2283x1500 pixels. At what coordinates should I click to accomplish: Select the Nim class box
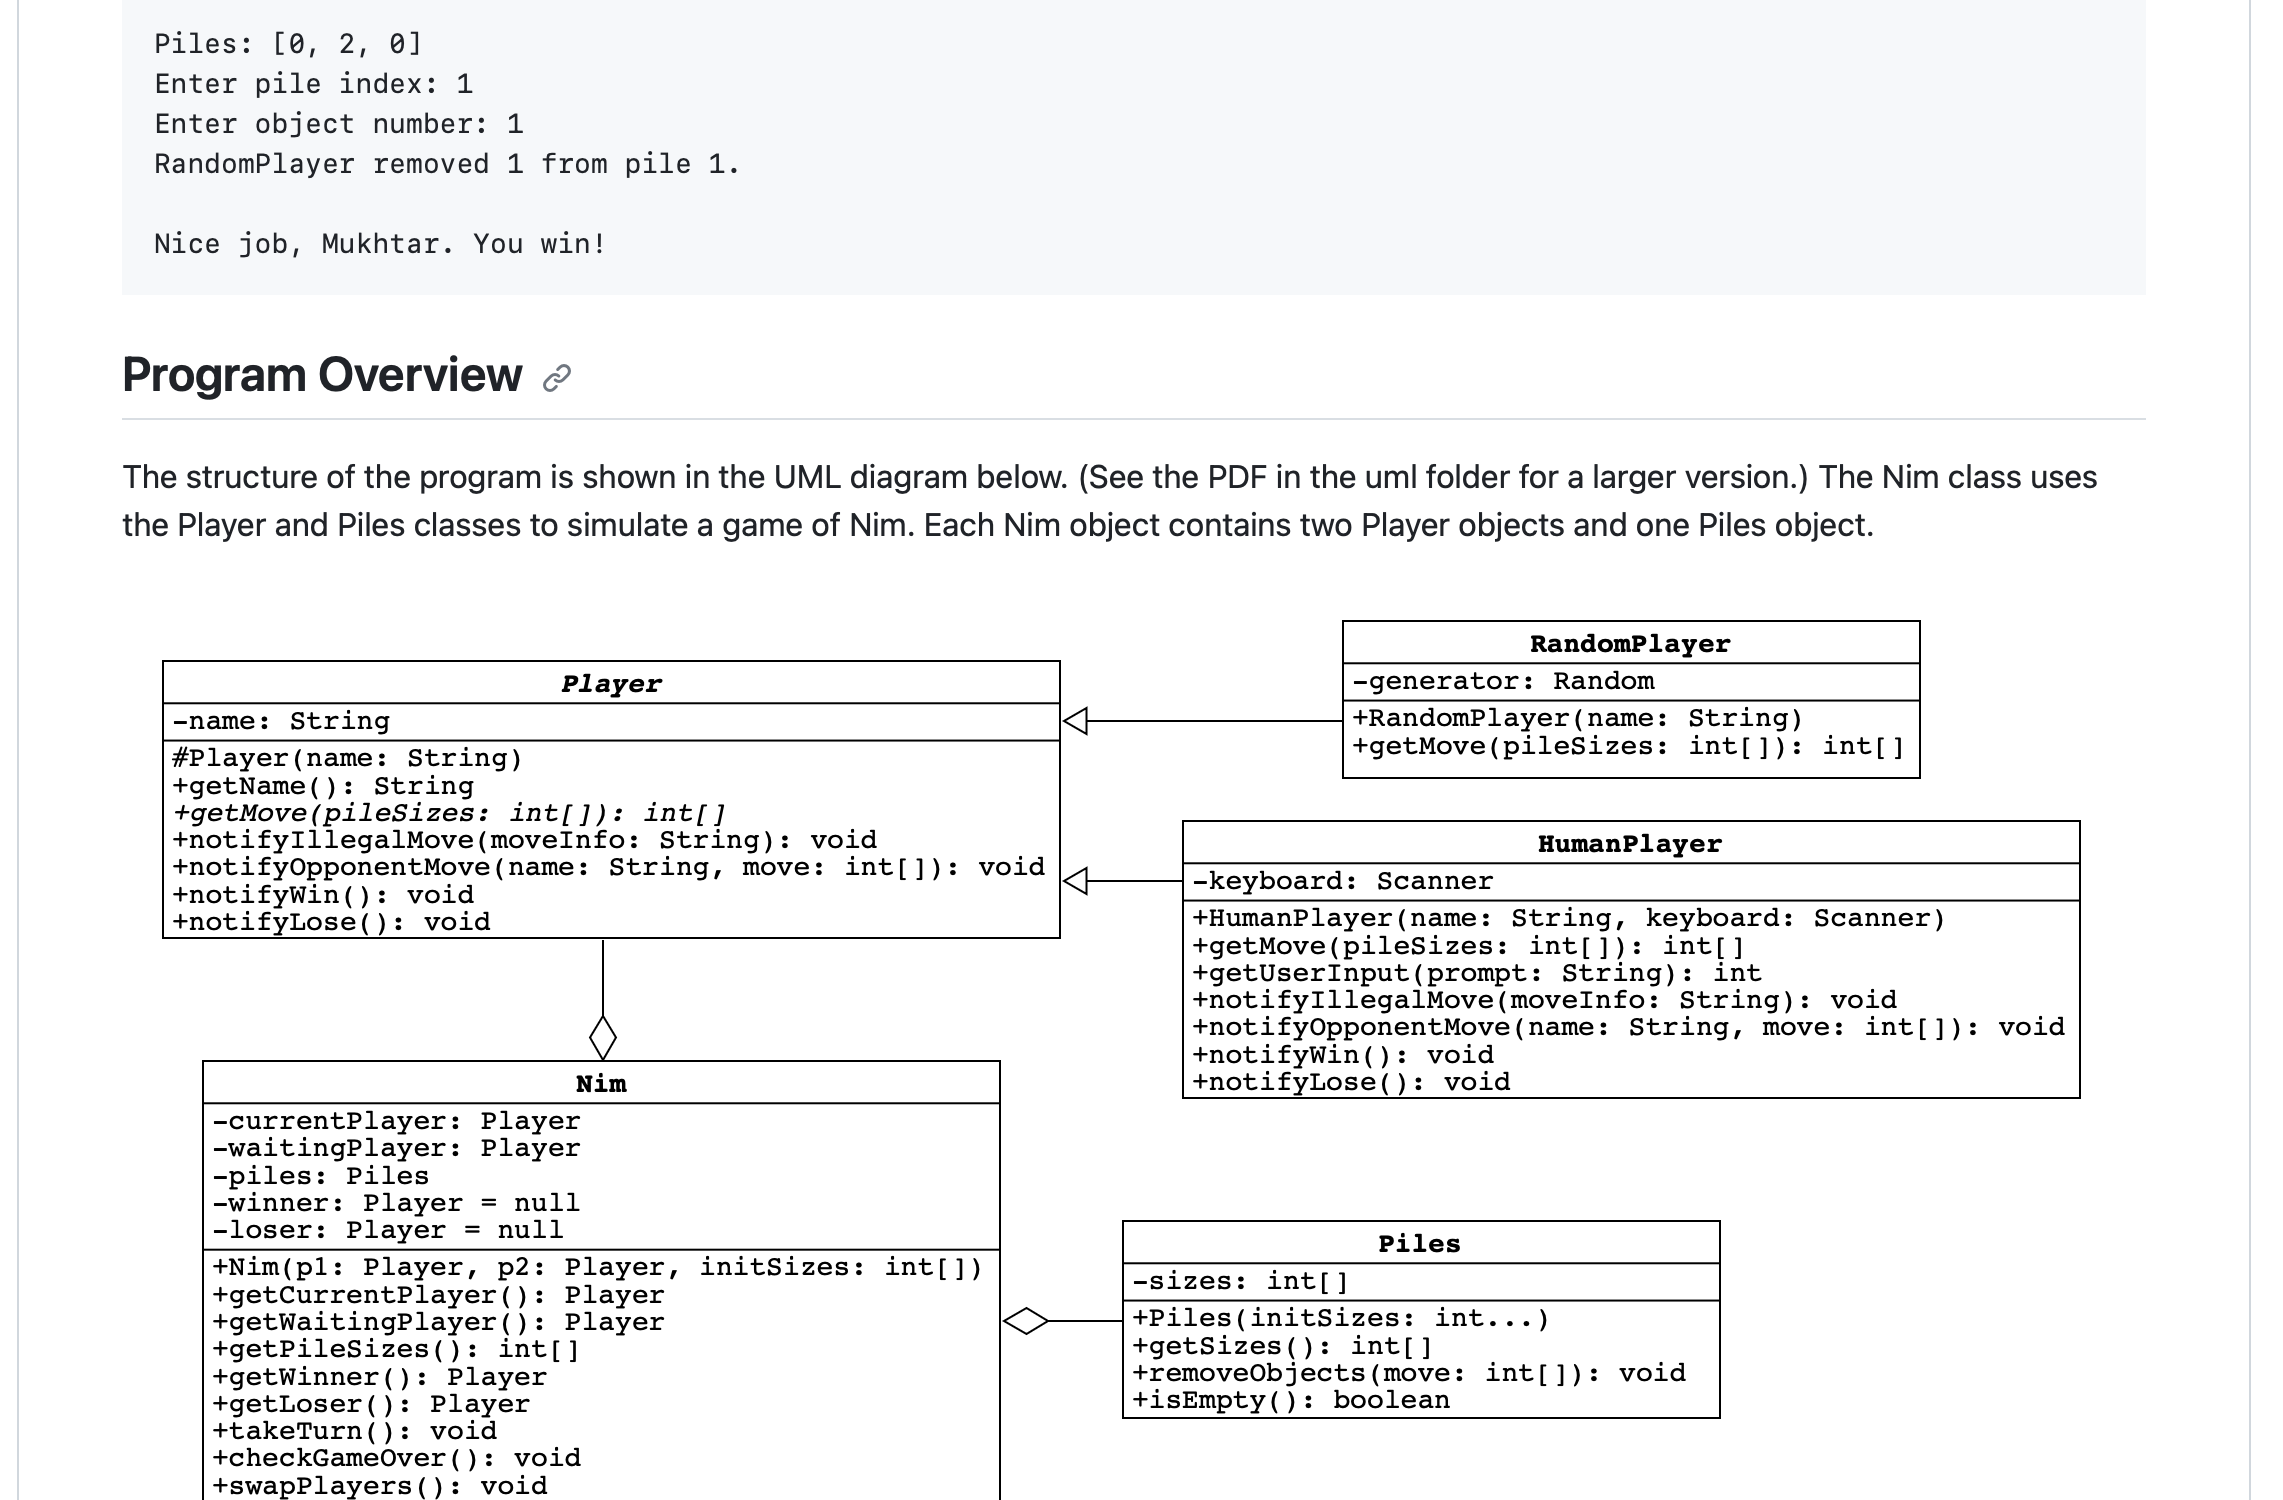[x=601, y=1083]
